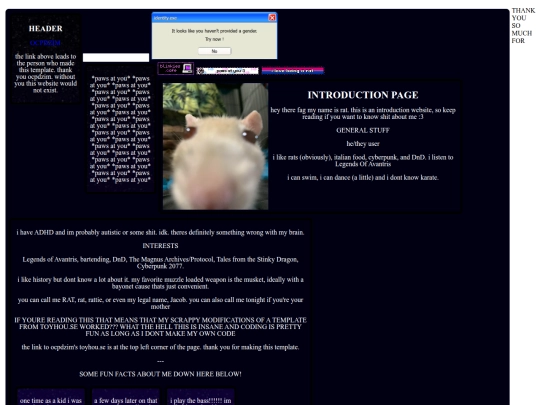
Task: Click the 'No' button in identity.exe dialog
Action: coord(214,51)
